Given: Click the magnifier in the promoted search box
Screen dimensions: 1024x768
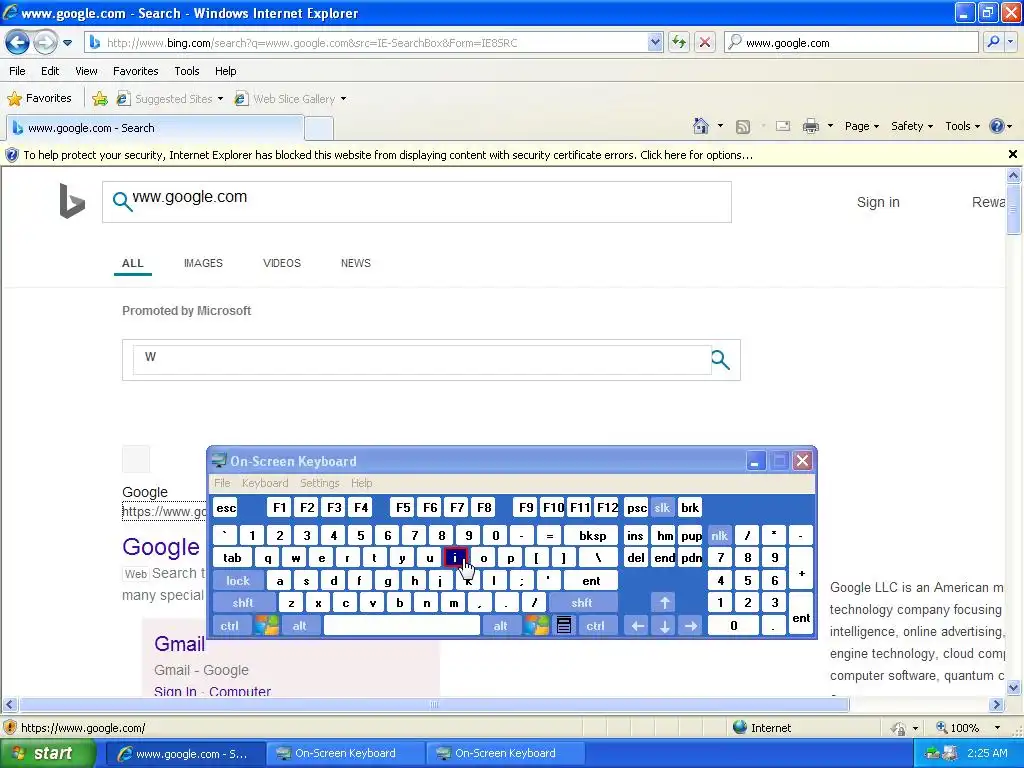Looking at the screenshot, I should [720, 359].
